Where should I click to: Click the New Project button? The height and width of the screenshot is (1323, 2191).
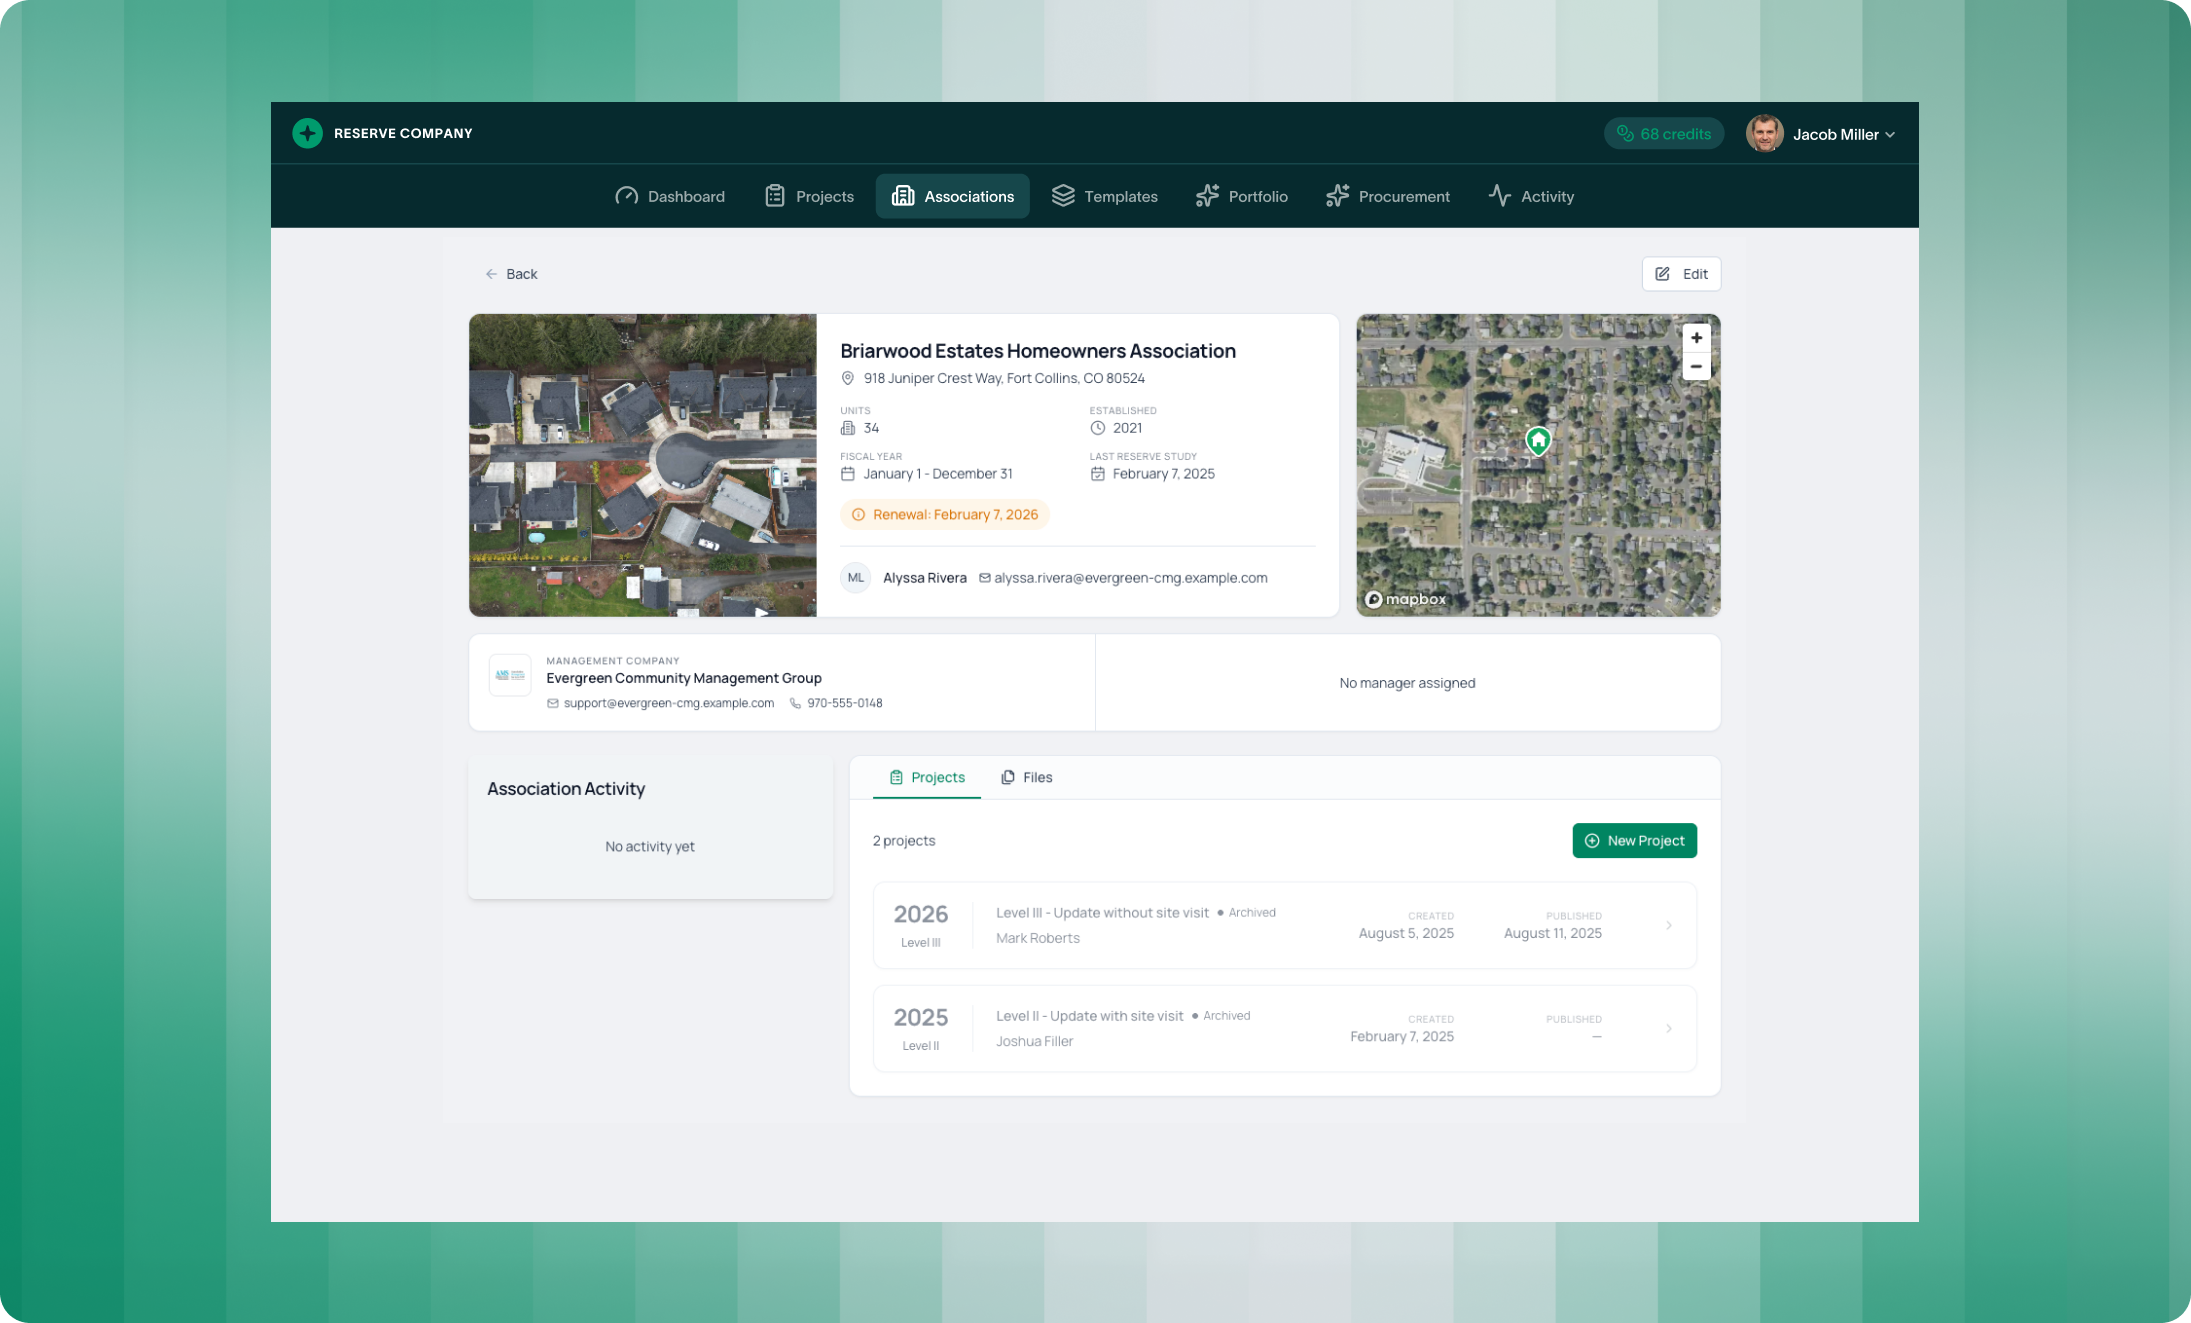point(1634,841)
